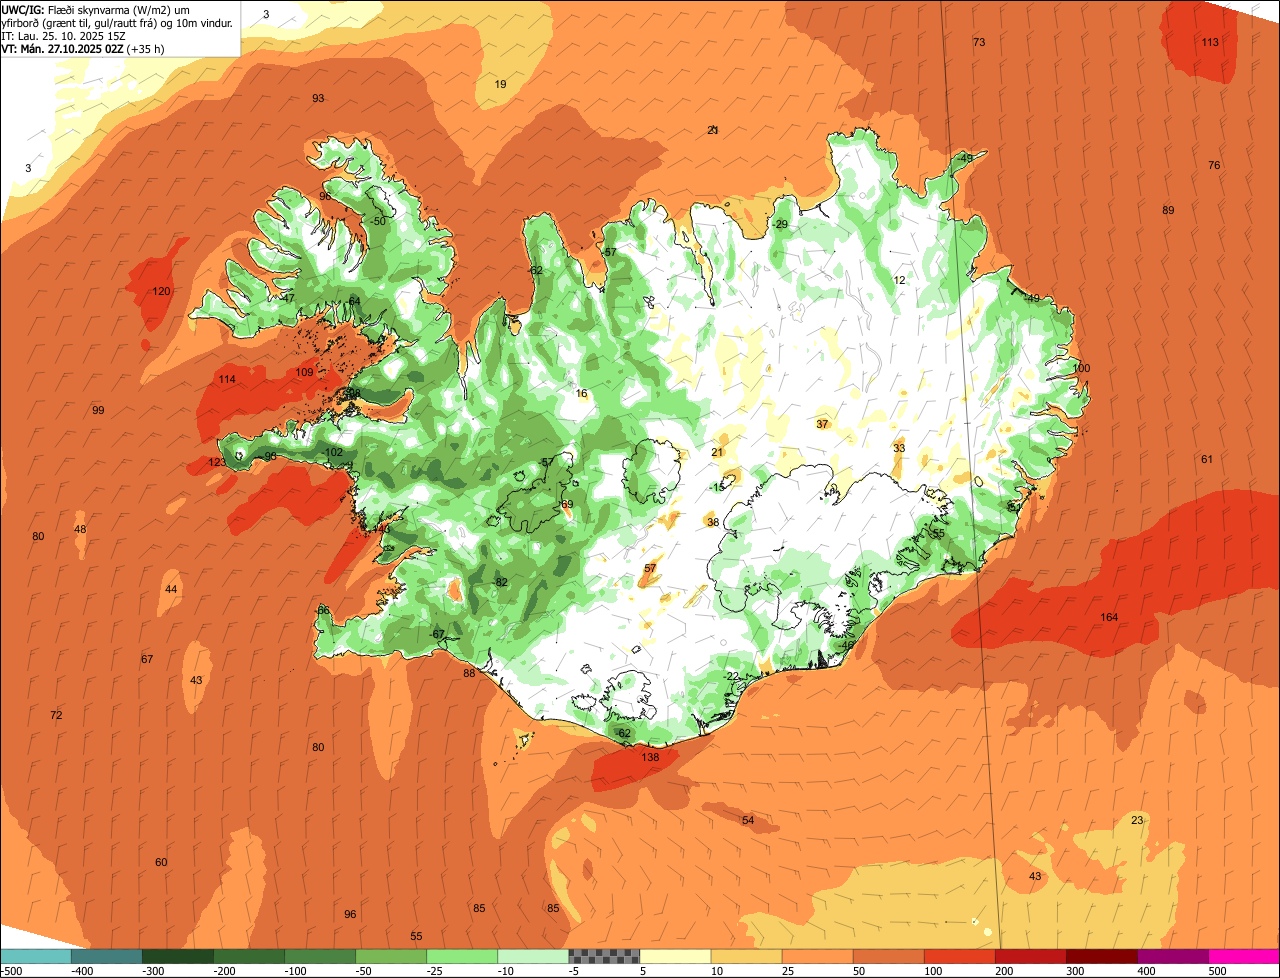
Task: Click the legend swatch between 100 and 200
Action: click(x=959, y=956)
